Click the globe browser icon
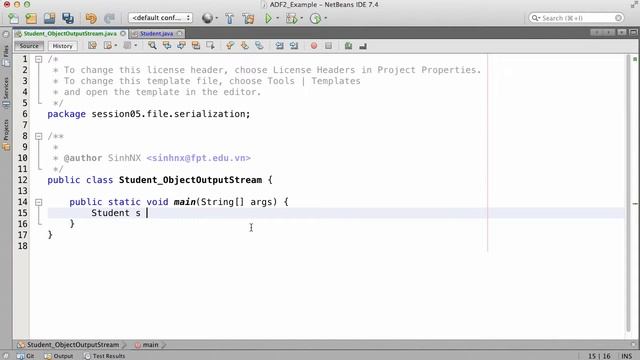640x360 pixels. (x=207, y=18)
